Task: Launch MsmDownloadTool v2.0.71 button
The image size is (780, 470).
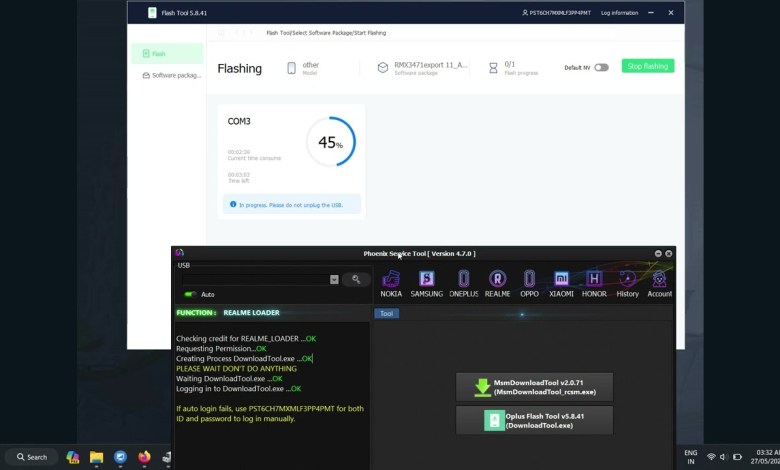Action: pyautogui.click(x=534, y=387)
